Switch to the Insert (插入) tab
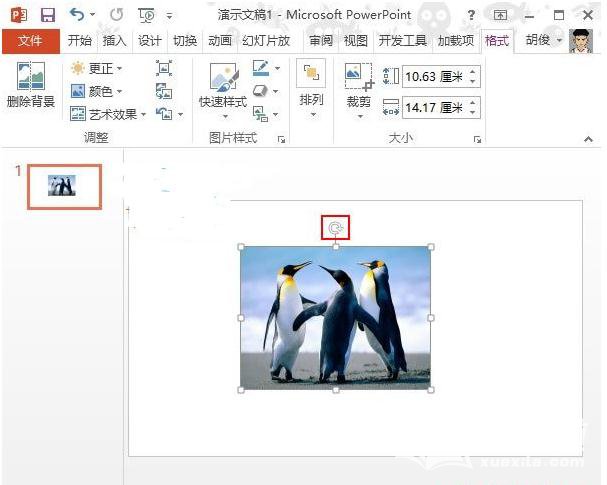Image resolution: width=607 pixels, height=485 pixels. 115,41
